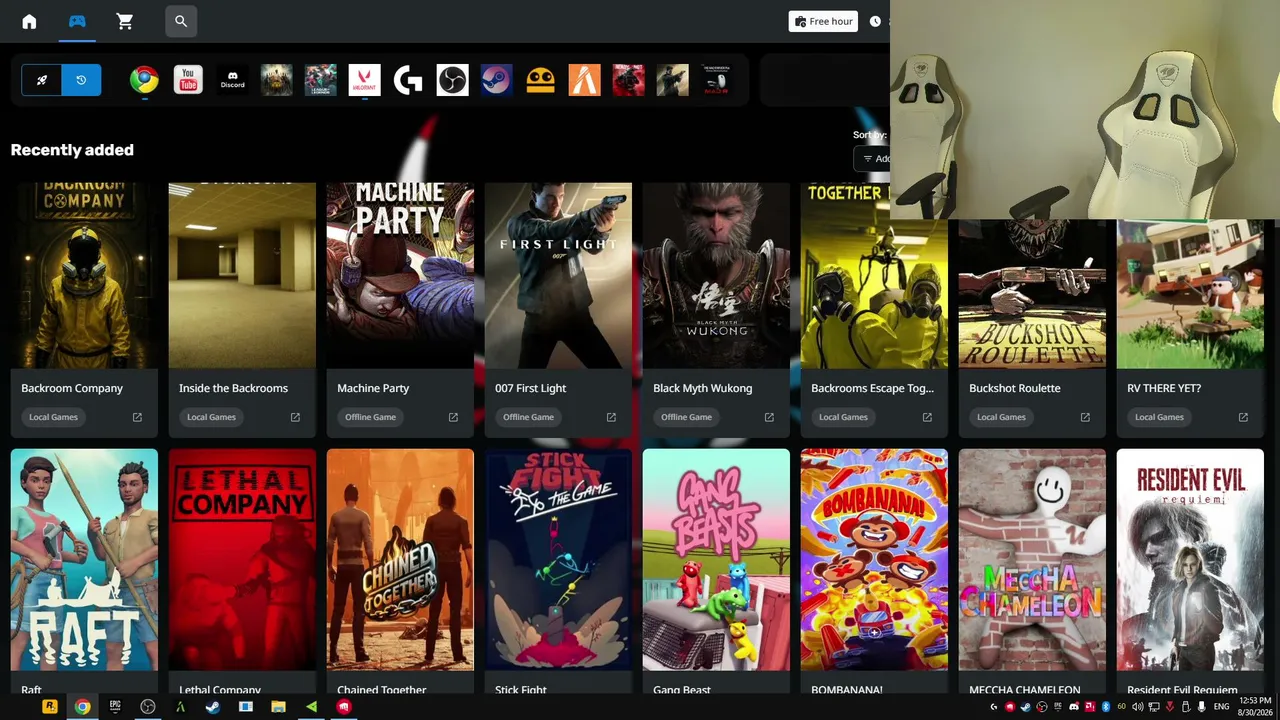
Task: Switch to OBS Studio in taskbar
Action: click(148, 707)
